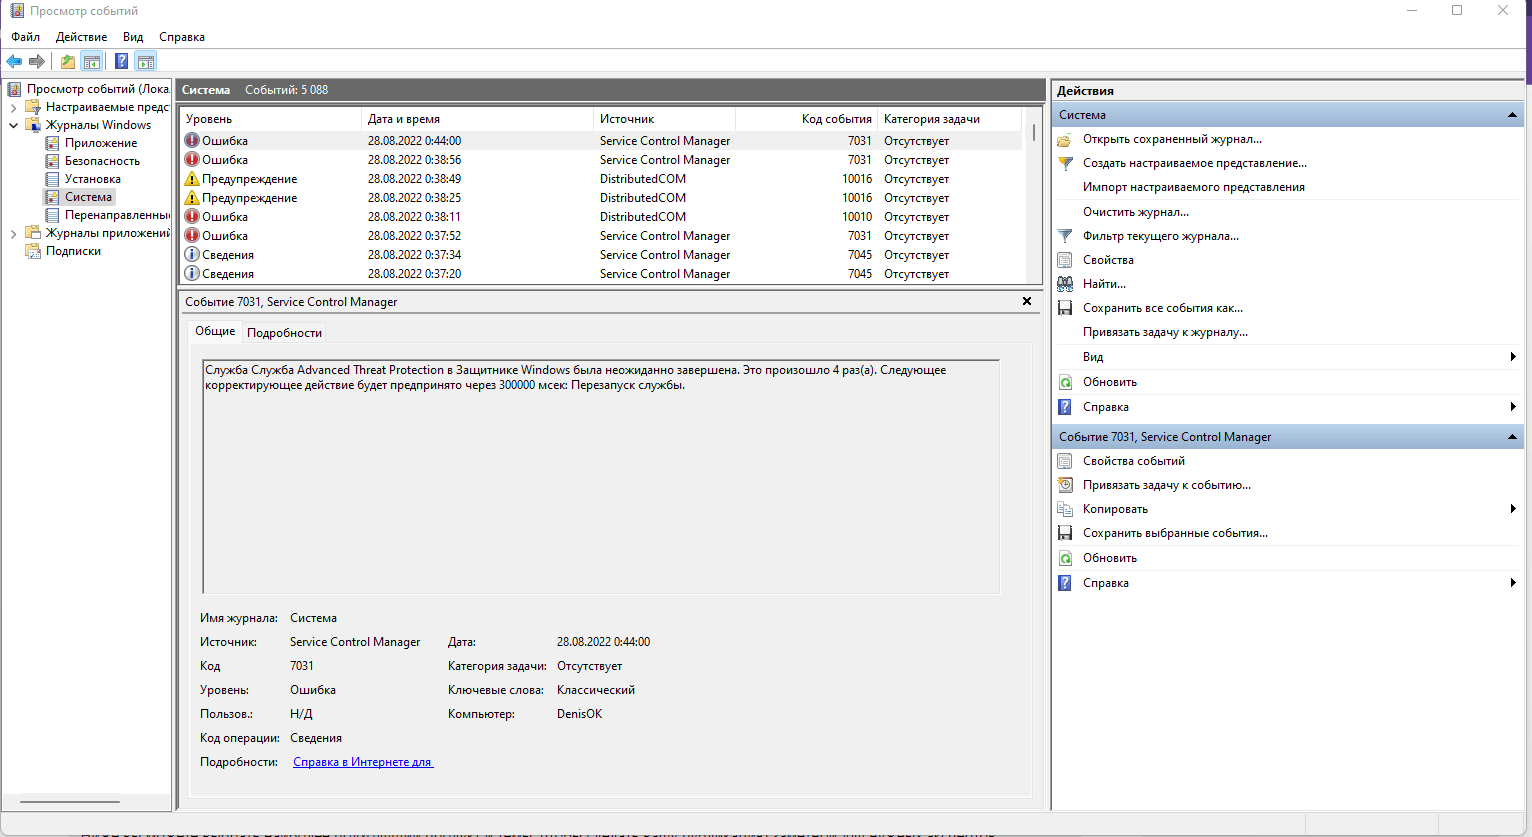
Task: Sort by the Источник column header
Action: coord(664,119)
